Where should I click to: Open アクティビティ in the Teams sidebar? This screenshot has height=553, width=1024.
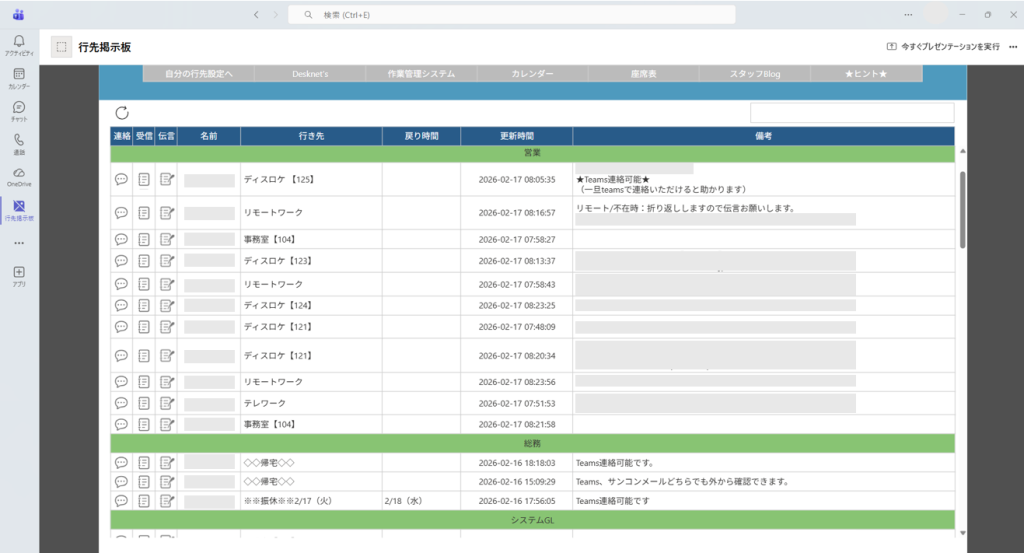tap(19, 45)
